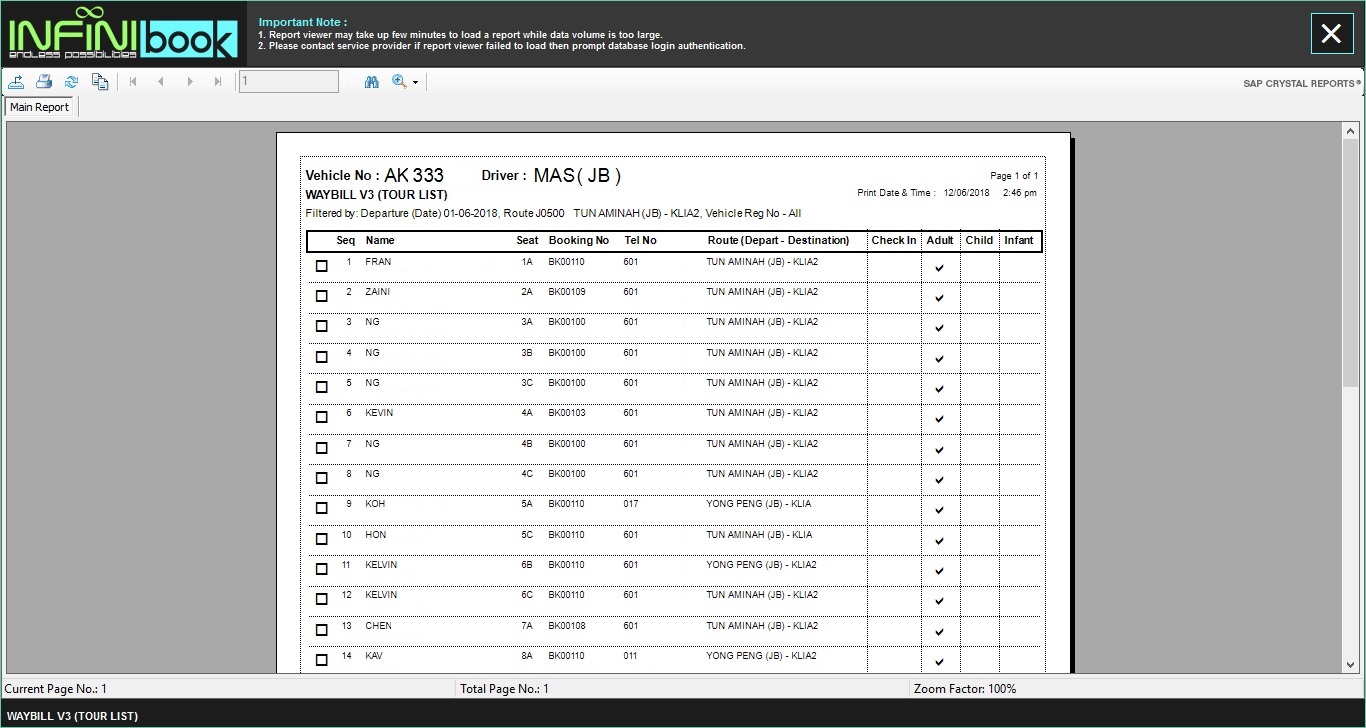Go to next page arrow
Viewport: 1366px width, 728px height.
[x=190, y=82]
